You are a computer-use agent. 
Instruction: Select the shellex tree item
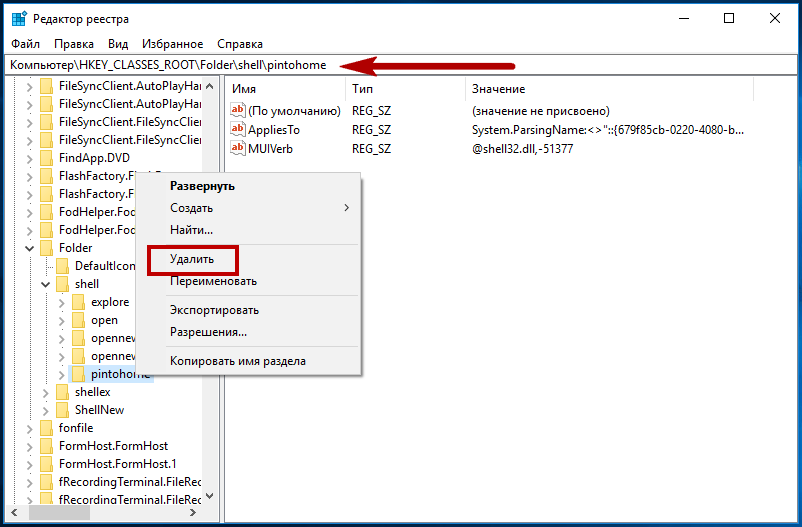(93, 392)
